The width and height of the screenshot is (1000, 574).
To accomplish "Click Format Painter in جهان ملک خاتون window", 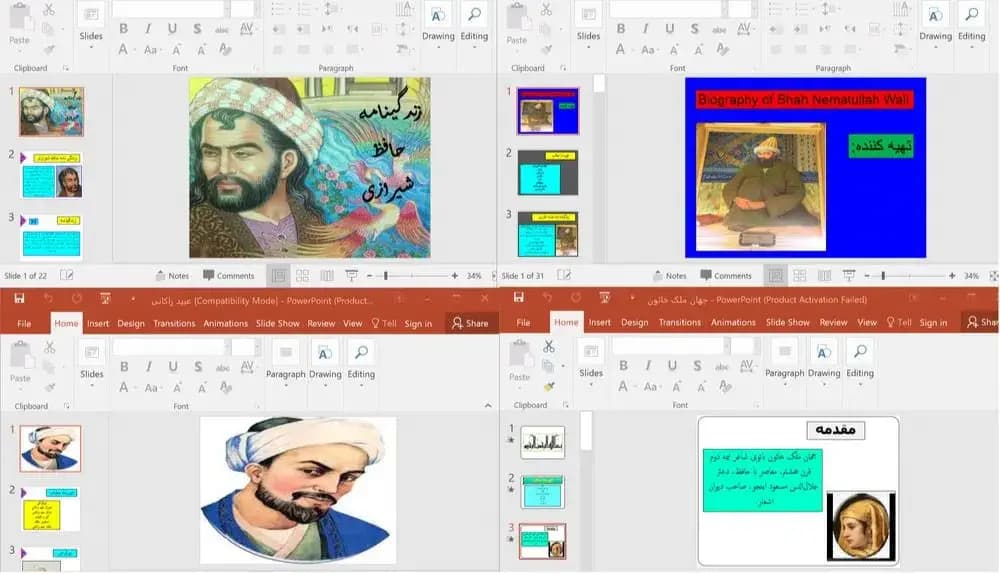I will pos(548,386).
